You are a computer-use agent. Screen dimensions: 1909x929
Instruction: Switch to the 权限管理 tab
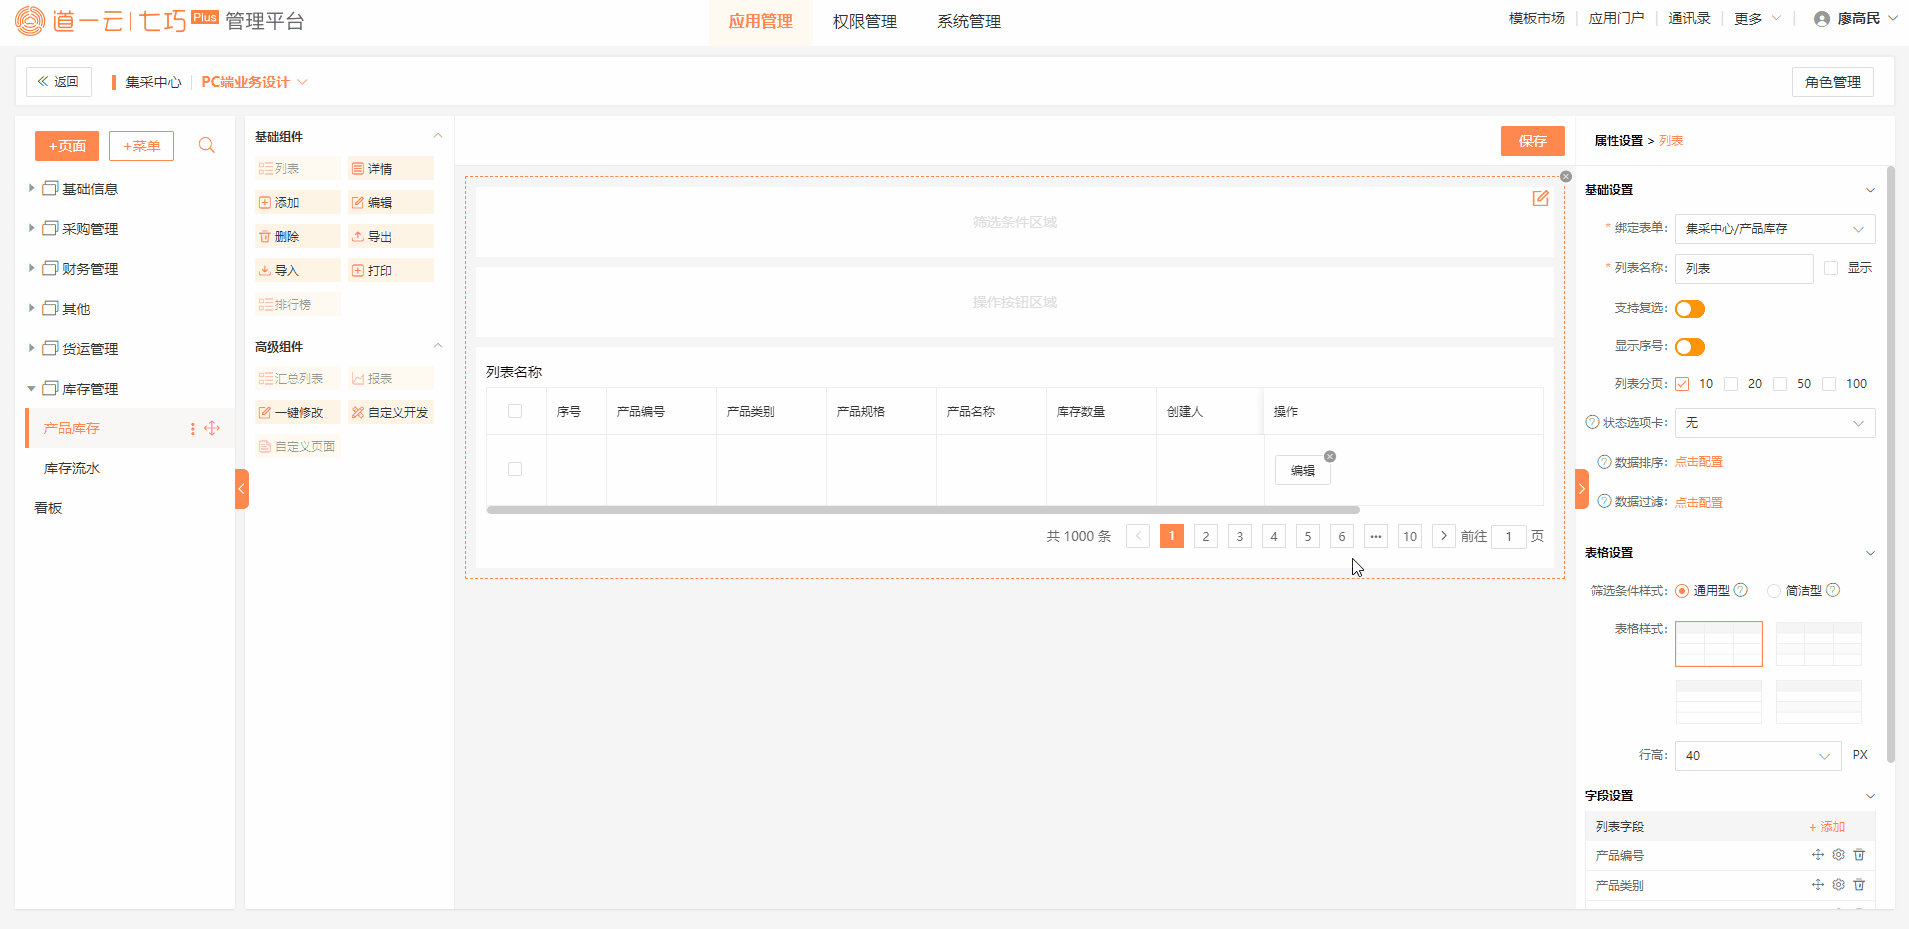coord(864,22)
